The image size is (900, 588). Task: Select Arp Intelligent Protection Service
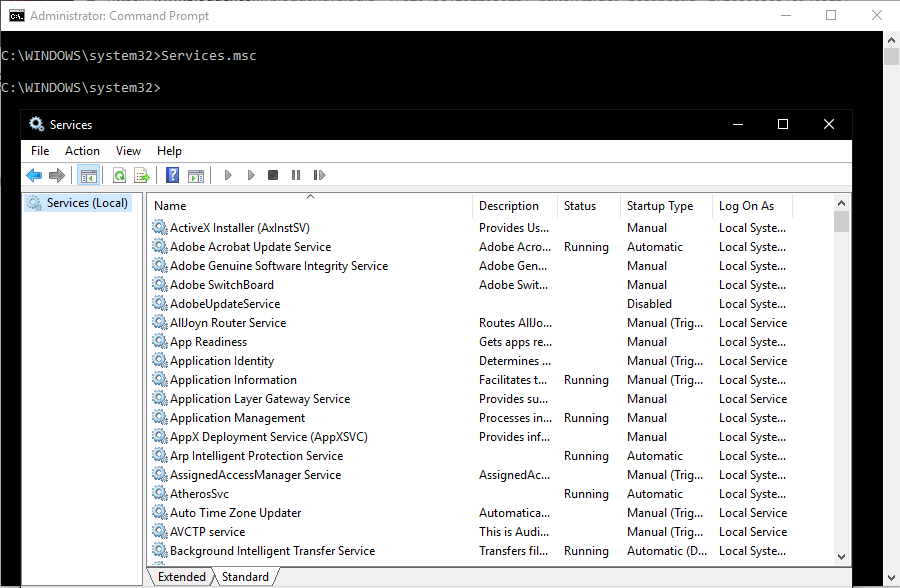coord(471,455)
